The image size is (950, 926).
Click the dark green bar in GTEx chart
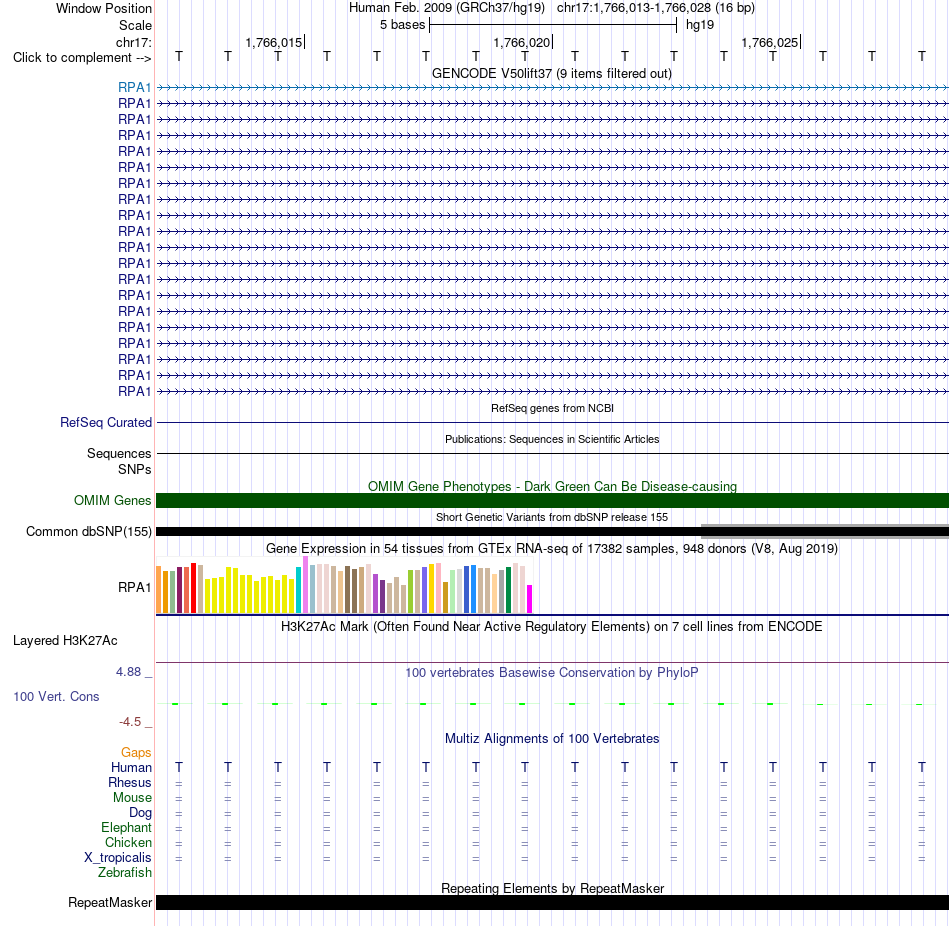(x=508, y=590)
